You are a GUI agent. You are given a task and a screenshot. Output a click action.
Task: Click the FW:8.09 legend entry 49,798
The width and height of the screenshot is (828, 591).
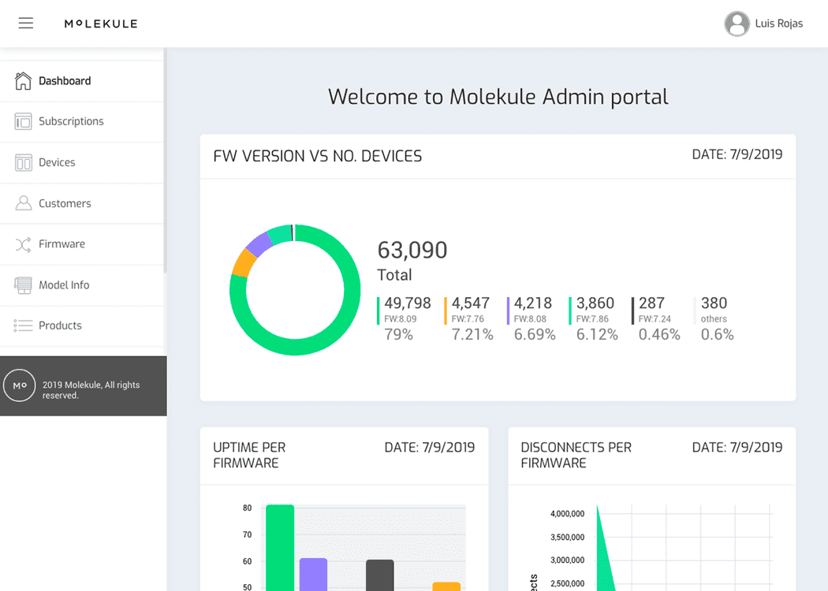click(403, 318)
